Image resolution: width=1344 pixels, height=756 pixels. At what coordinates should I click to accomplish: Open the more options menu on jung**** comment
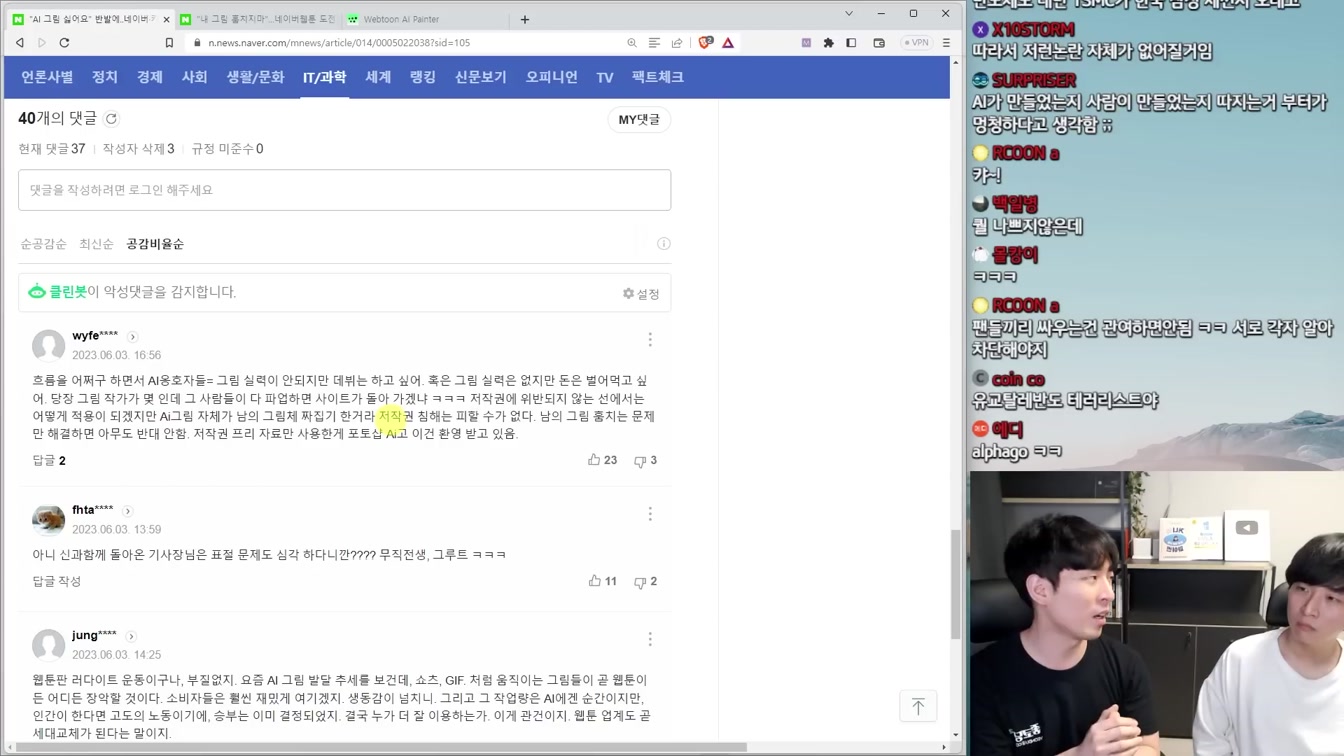click(x=650, y=639)
